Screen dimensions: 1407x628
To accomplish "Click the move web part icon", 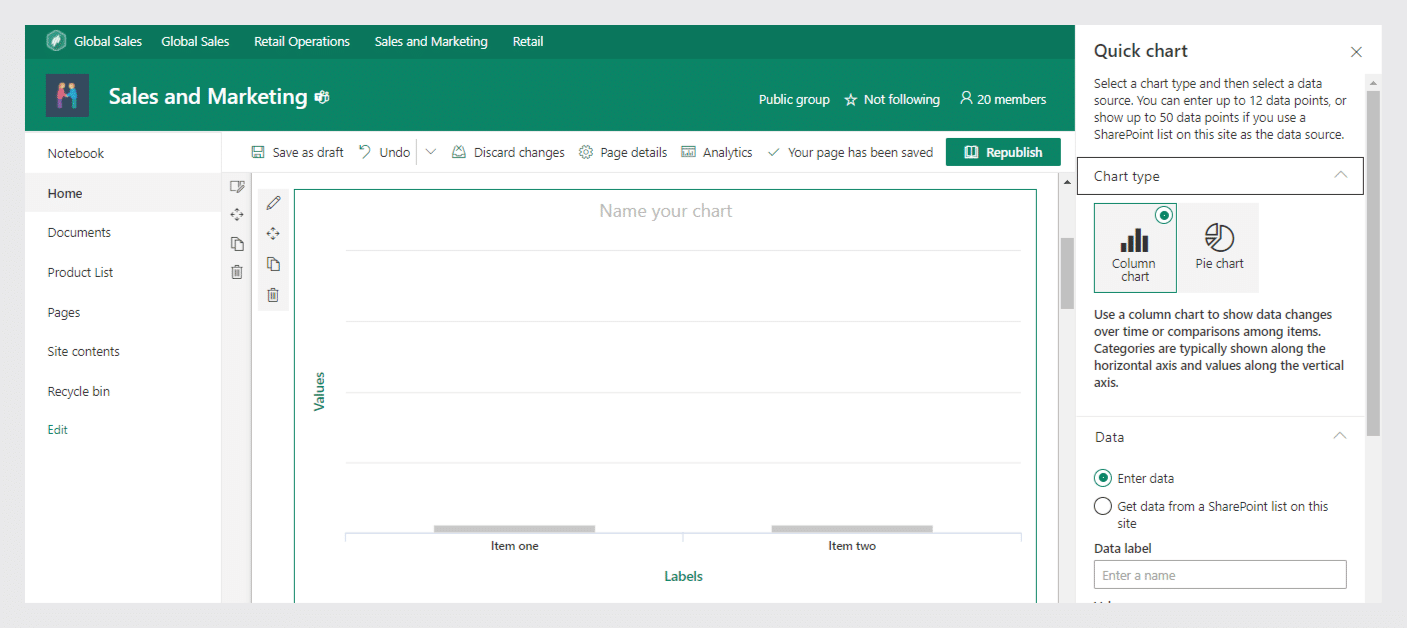I will (x=273, y=233).
